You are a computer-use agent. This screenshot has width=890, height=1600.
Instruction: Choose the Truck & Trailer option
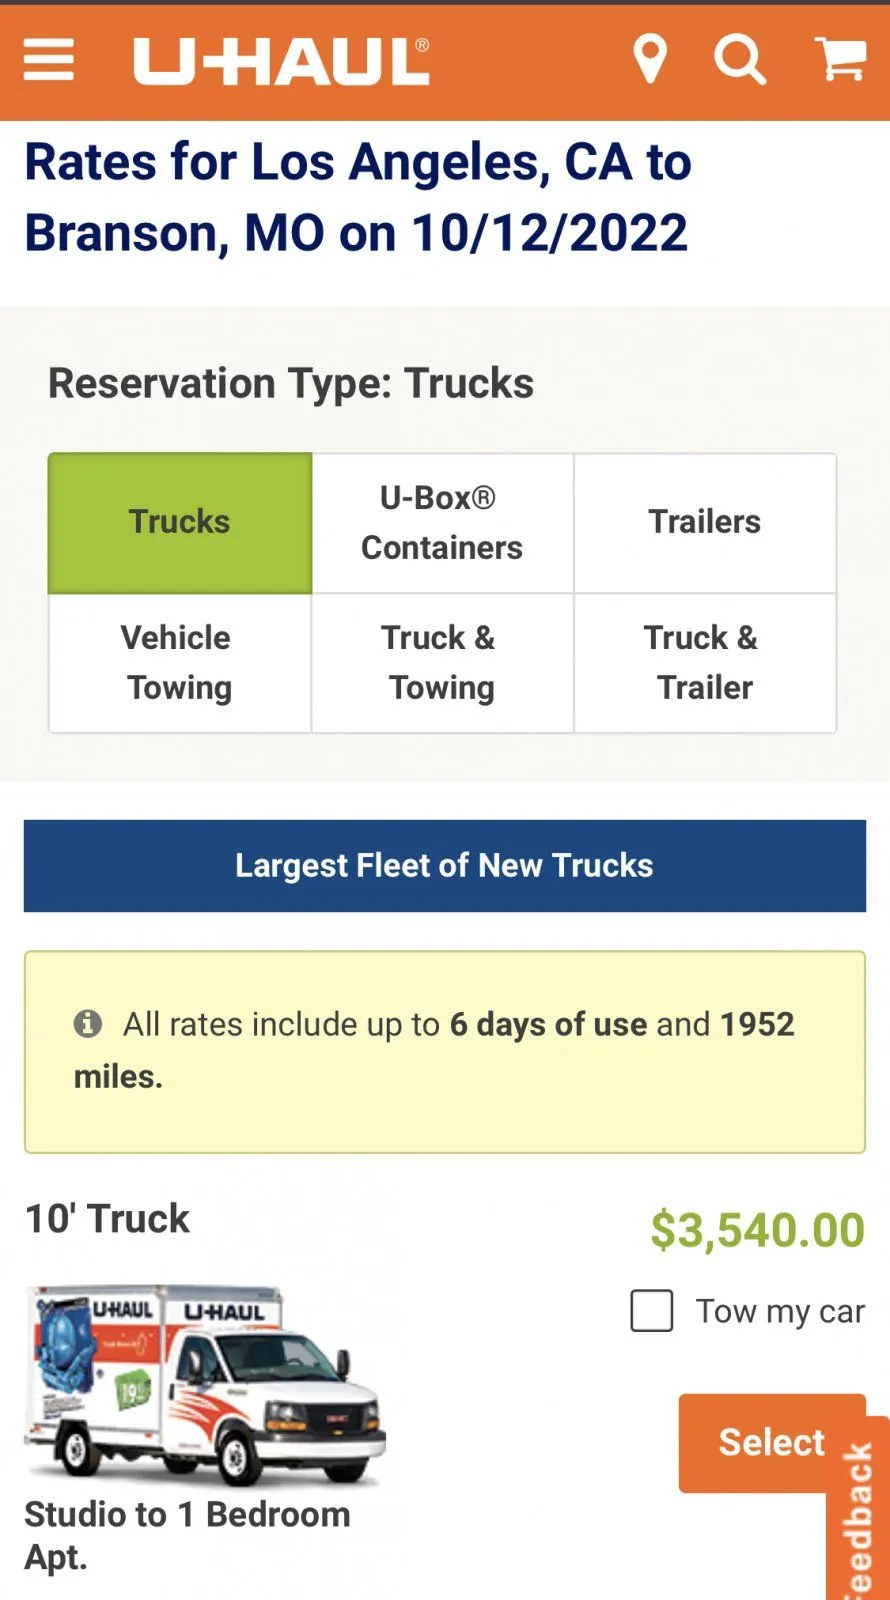tap(704, 662)
